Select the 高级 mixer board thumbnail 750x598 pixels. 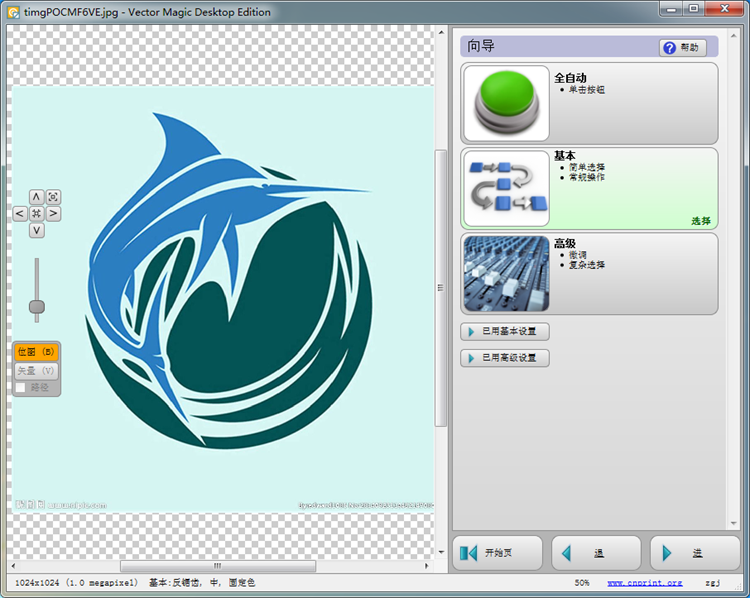(507, 273)
